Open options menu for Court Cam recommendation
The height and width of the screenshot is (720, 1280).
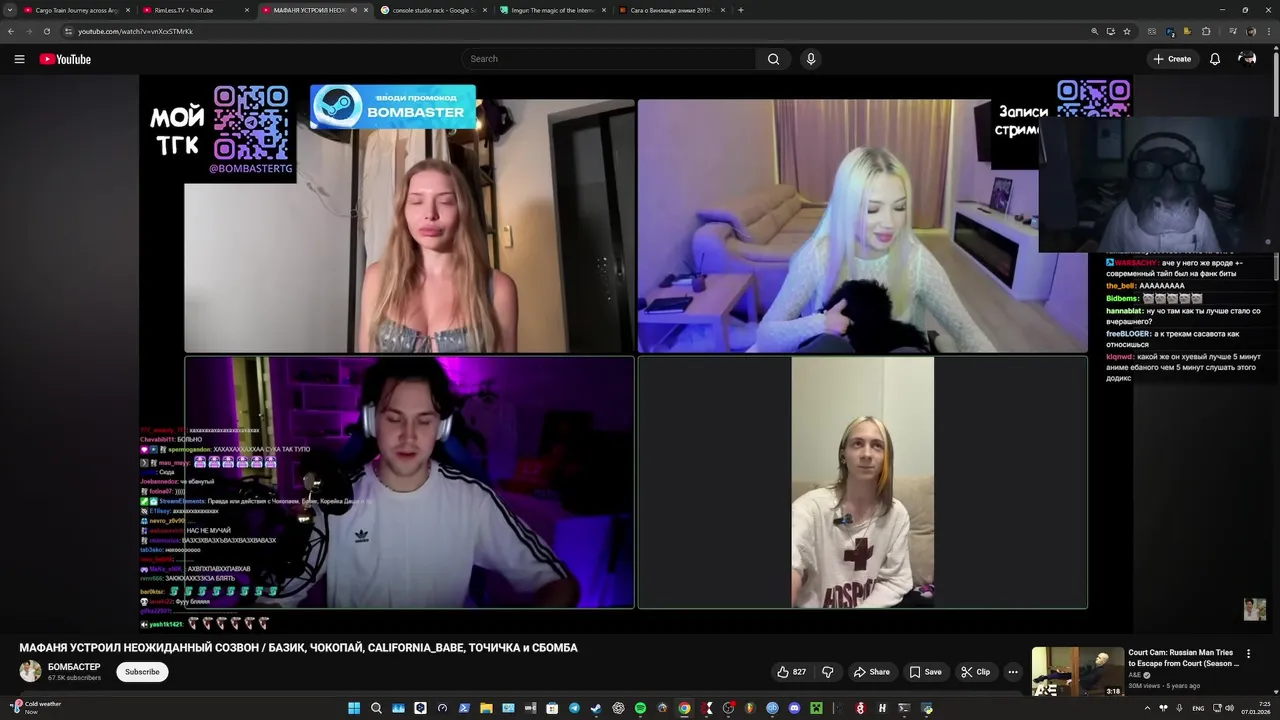point(1248,654)
